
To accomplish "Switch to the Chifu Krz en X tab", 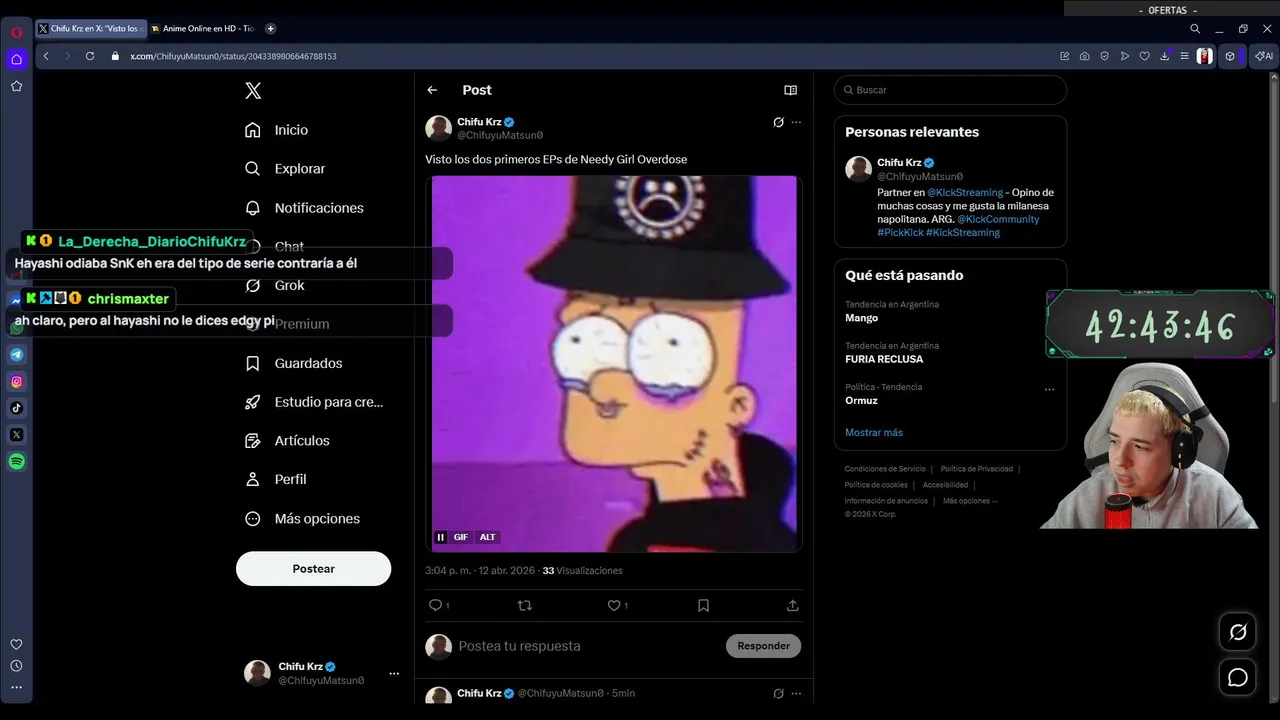I will (x=91, y=29).
